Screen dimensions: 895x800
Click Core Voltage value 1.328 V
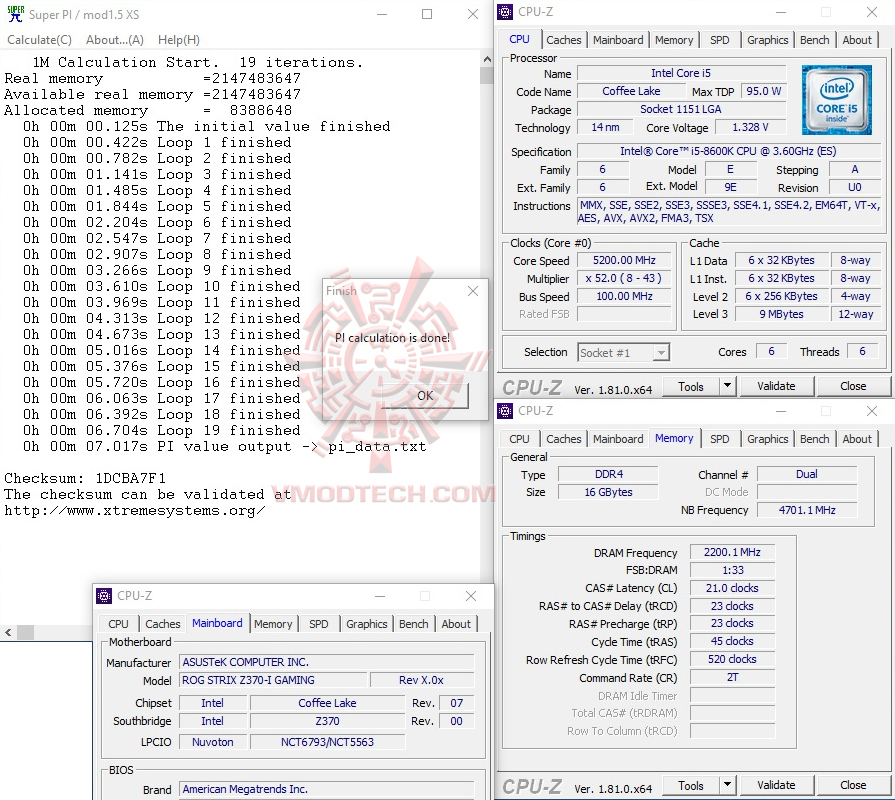coord(750,127)
